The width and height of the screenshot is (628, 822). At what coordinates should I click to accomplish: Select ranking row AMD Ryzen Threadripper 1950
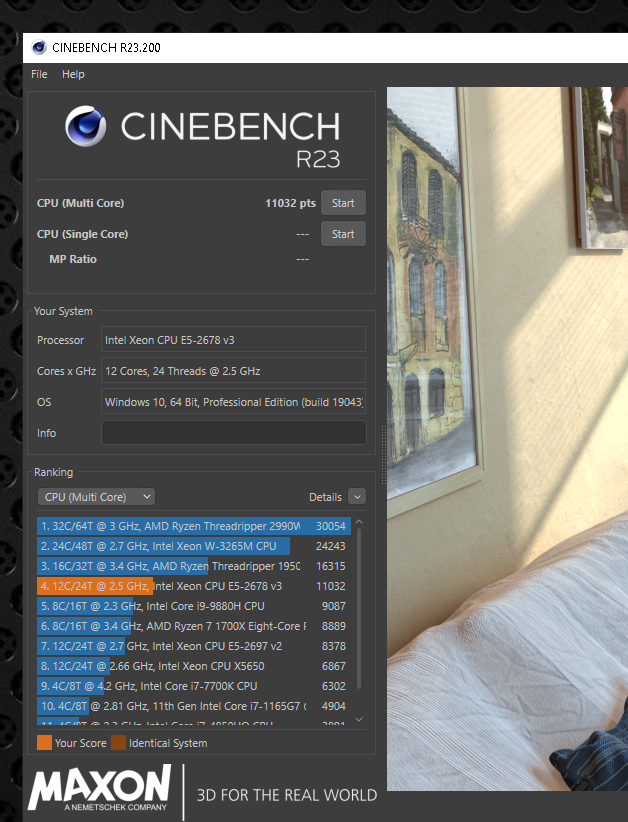click(x=194, y=566)
